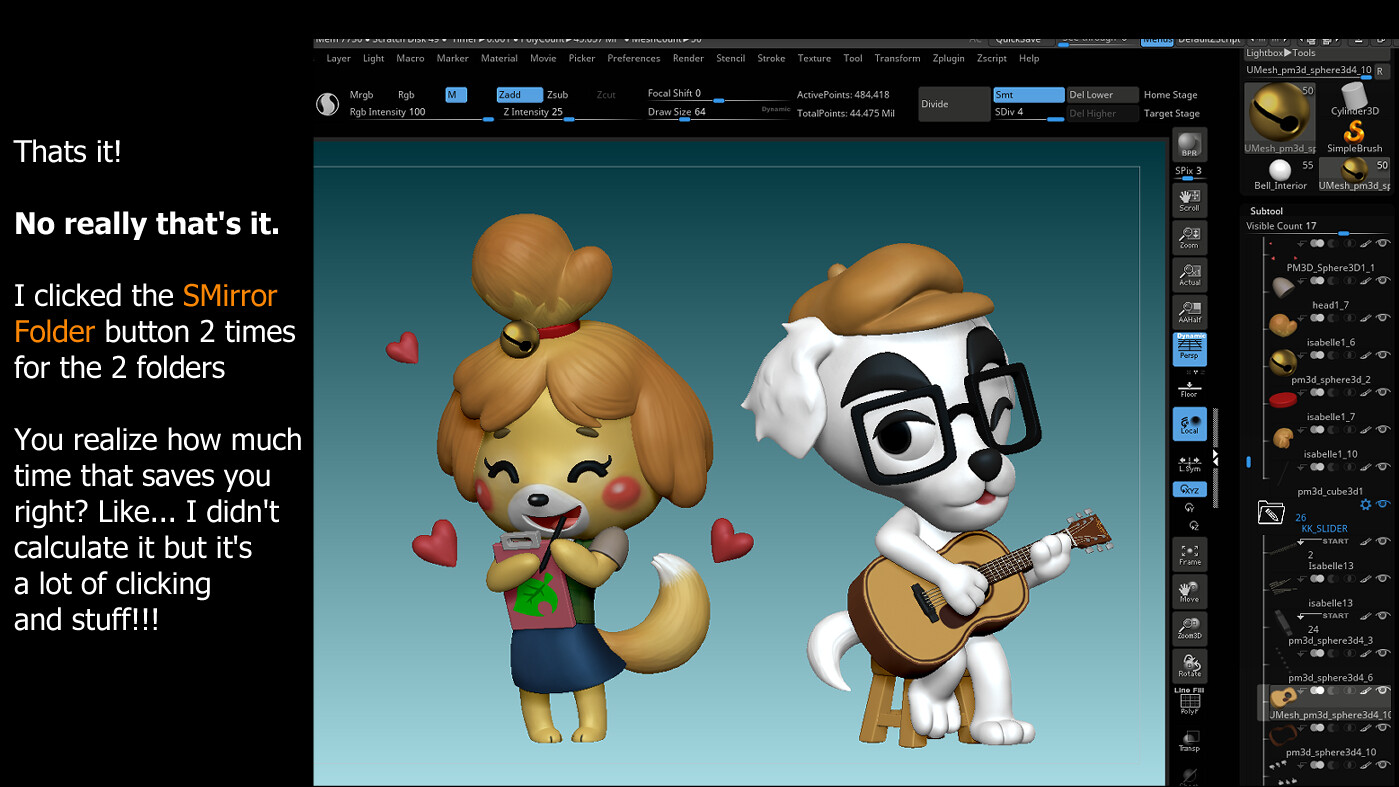Enable the Mrgb channel mode
Viewport: 1399px width, 787px height.
click(361, 95)
